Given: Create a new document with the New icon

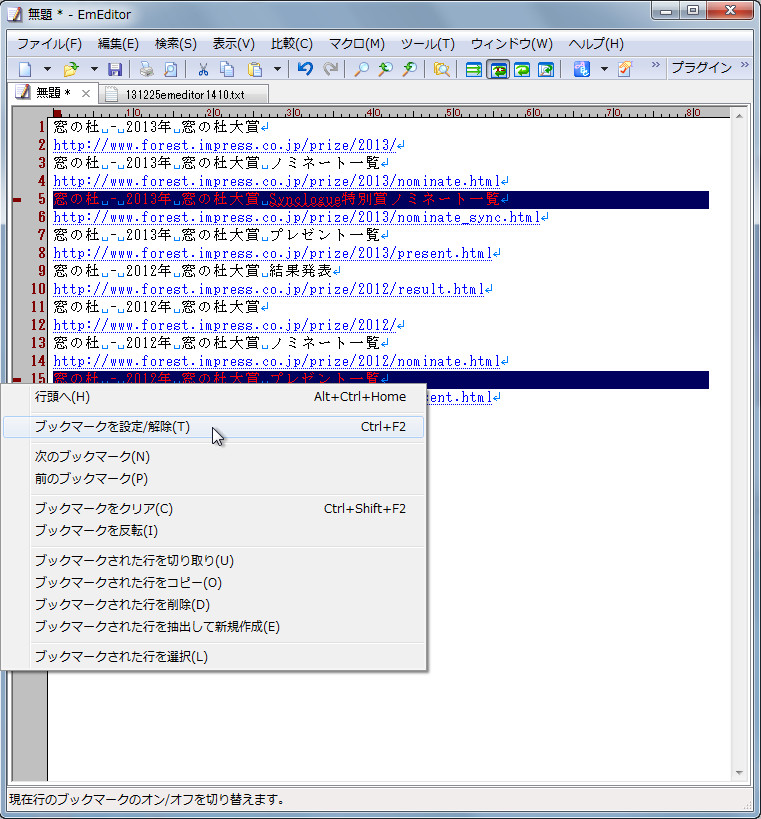Looking at the screenshot, I should click(x=25, y=69).
